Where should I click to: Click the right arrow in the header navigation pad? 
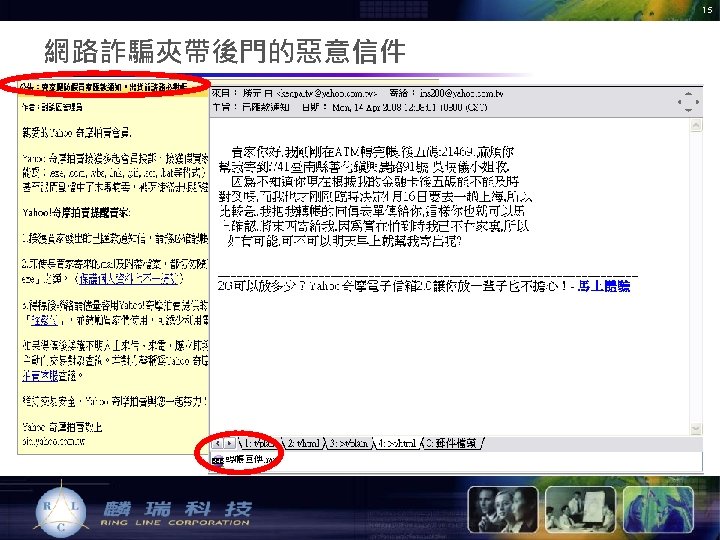(x=697, y=102)
